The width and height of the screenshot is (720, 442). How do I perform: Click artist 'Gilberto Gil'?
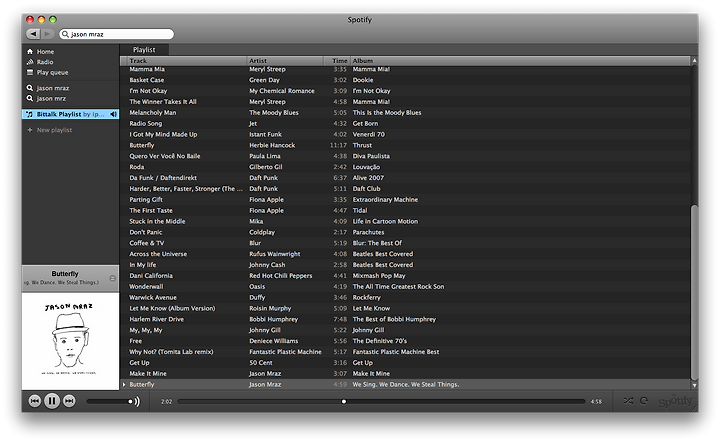266,167
